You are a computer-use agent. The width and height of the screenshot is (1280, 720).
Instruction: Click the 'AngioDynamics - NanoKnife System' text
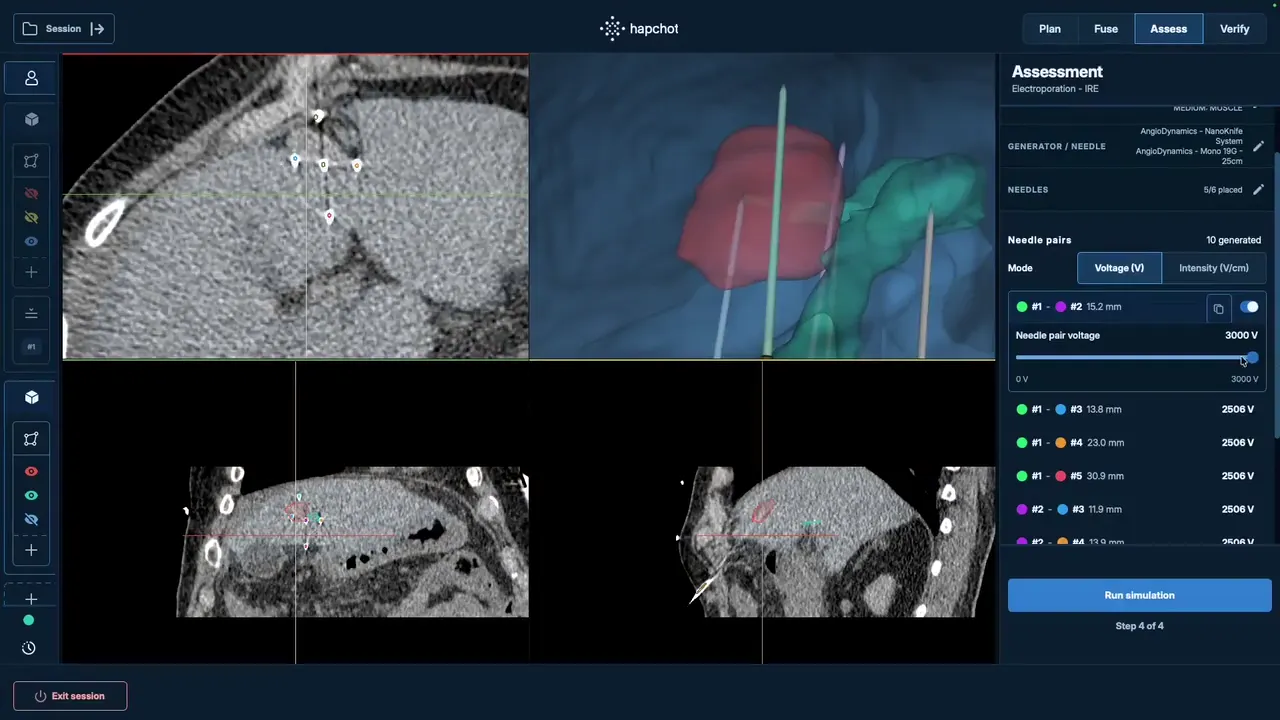pyautogui.click(x=1191, y=136)
